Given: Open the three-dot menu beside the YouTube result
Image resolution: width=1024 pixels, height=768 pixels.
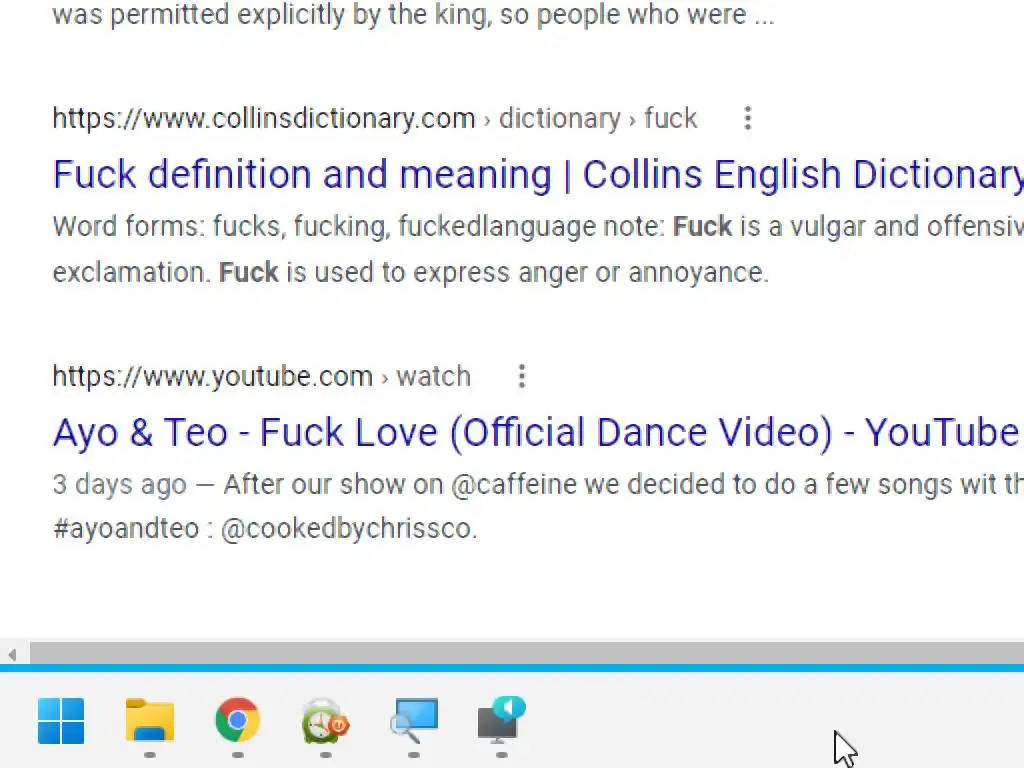Looking at the screenshot, I should coord(521,376).
